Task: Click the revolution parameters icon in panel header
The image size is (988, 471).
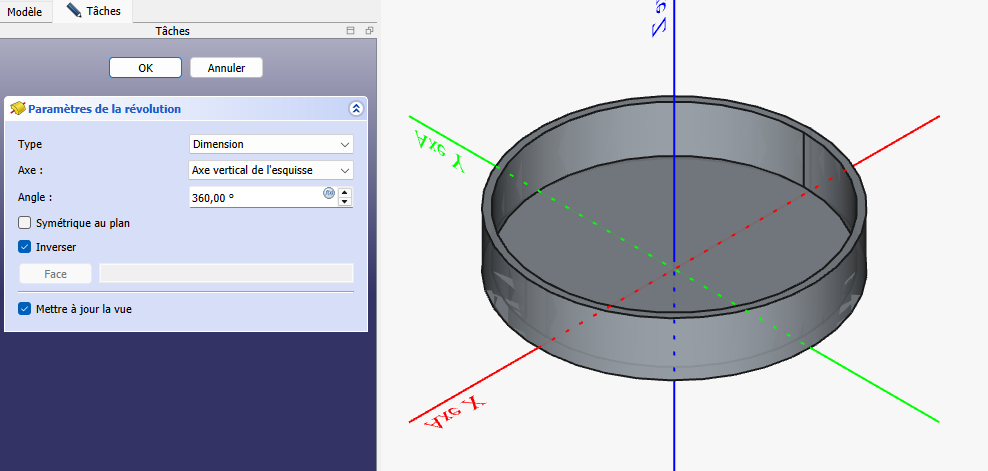Action: pyautogui.click(x=17, y=108)
